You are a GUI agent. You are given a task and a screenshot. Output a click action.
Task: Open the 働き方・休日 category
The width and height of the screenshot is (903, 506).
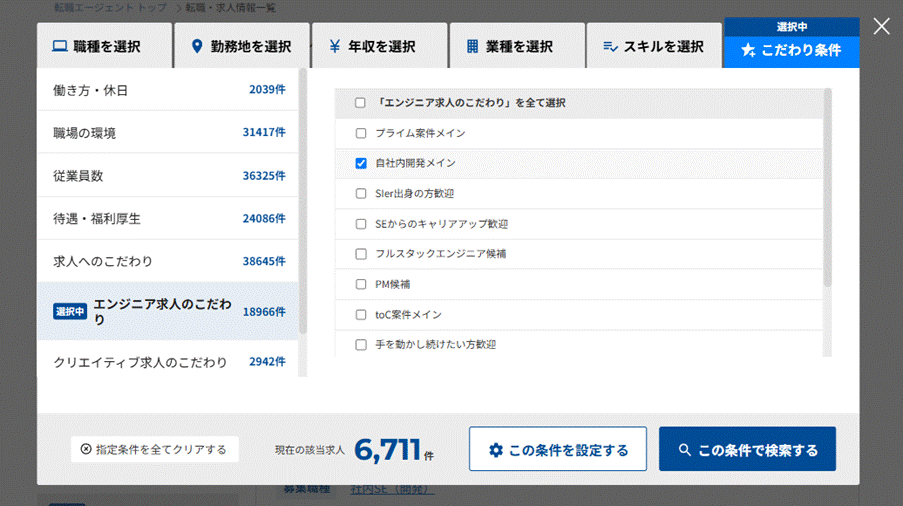point(168,90)
